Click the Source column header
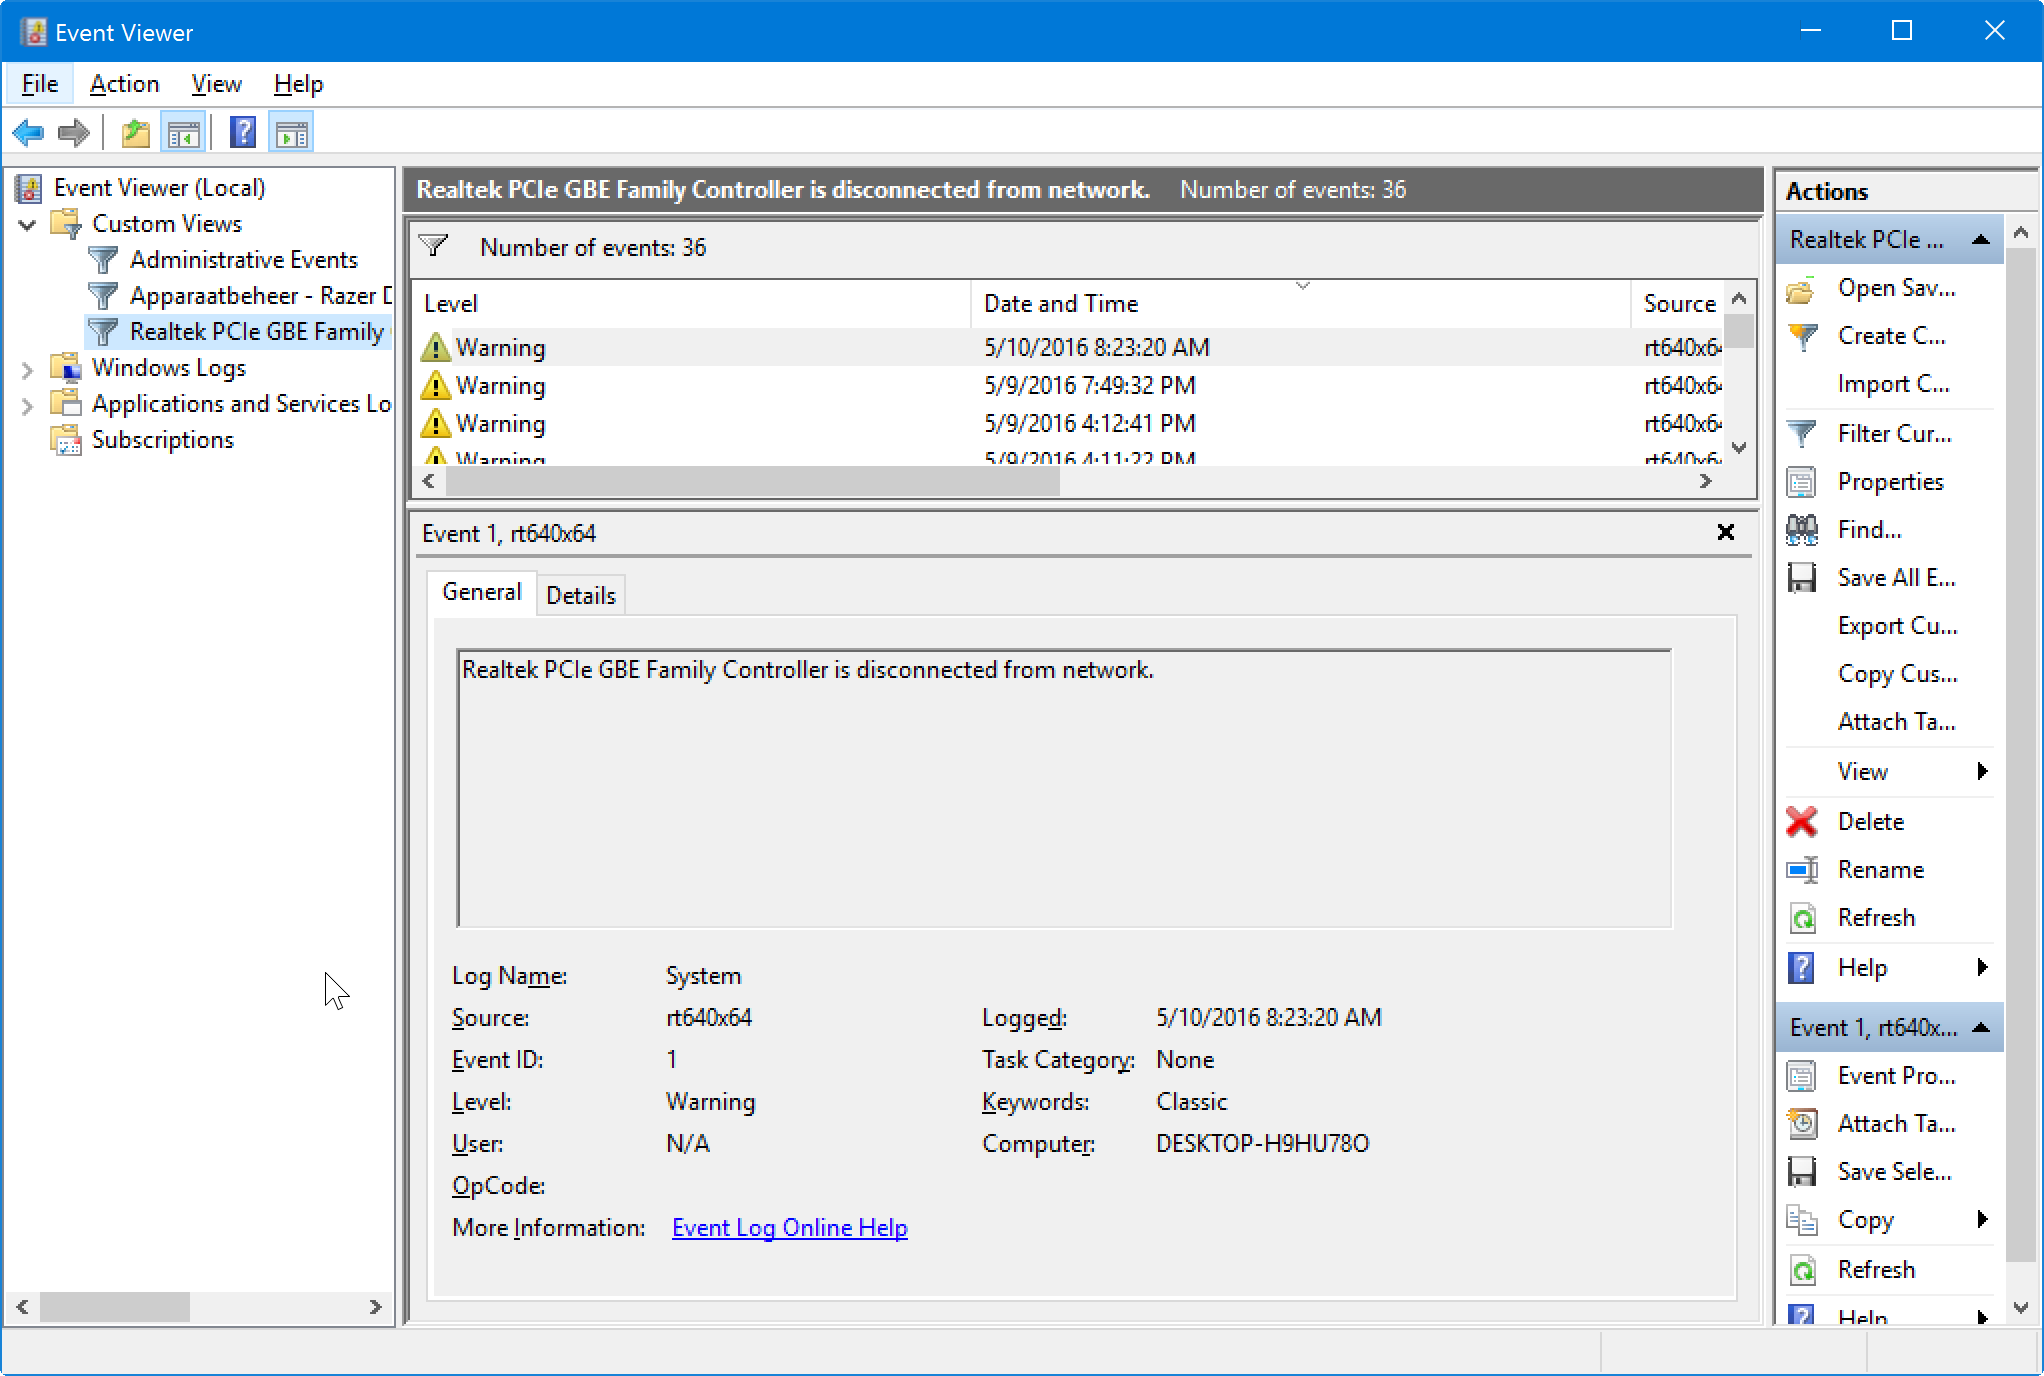This screenshot has width=2044, height=1376. click(1678, 304)
